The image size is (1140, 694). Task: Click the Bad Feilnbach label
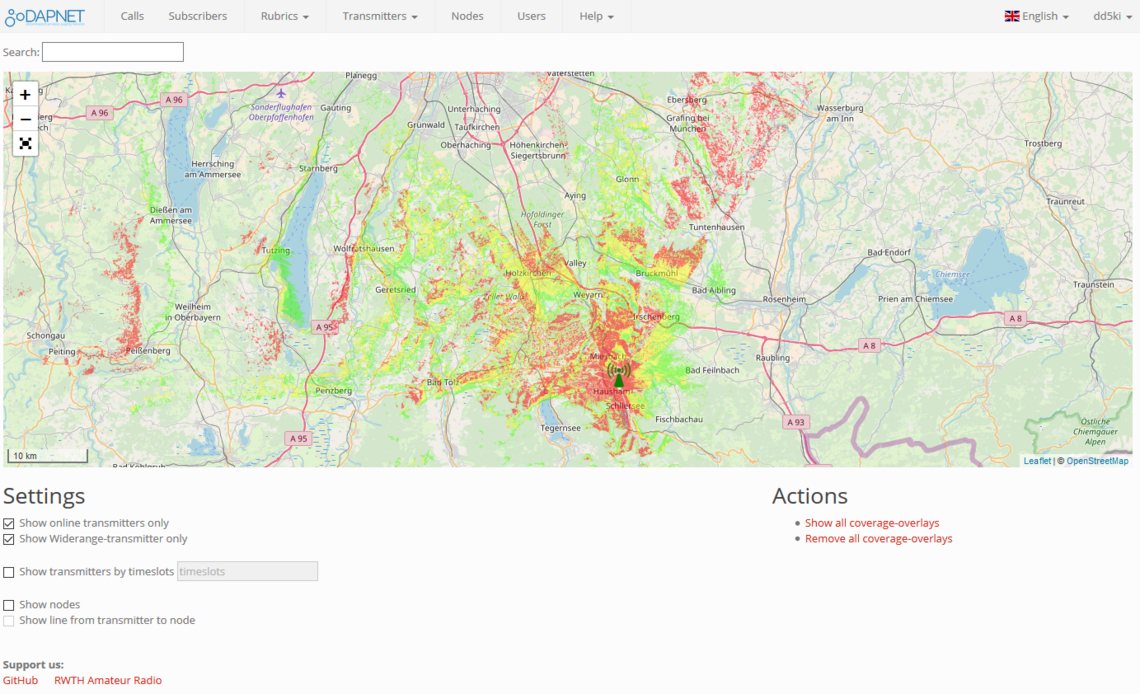pyautogui.click(x=712, y=371)
